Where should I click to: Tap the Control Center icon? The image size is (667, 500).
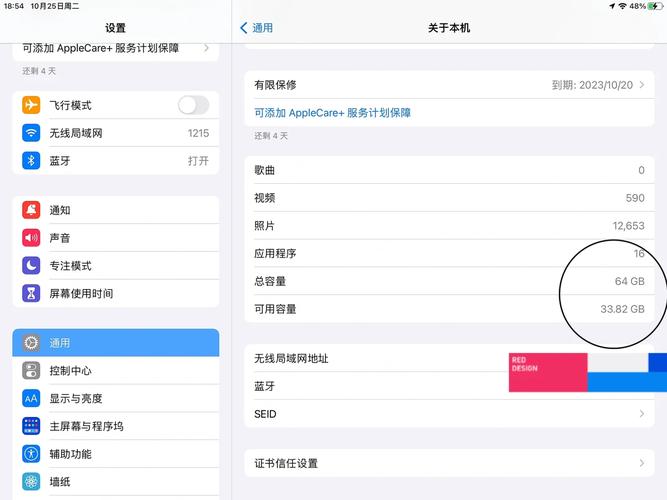31,370
